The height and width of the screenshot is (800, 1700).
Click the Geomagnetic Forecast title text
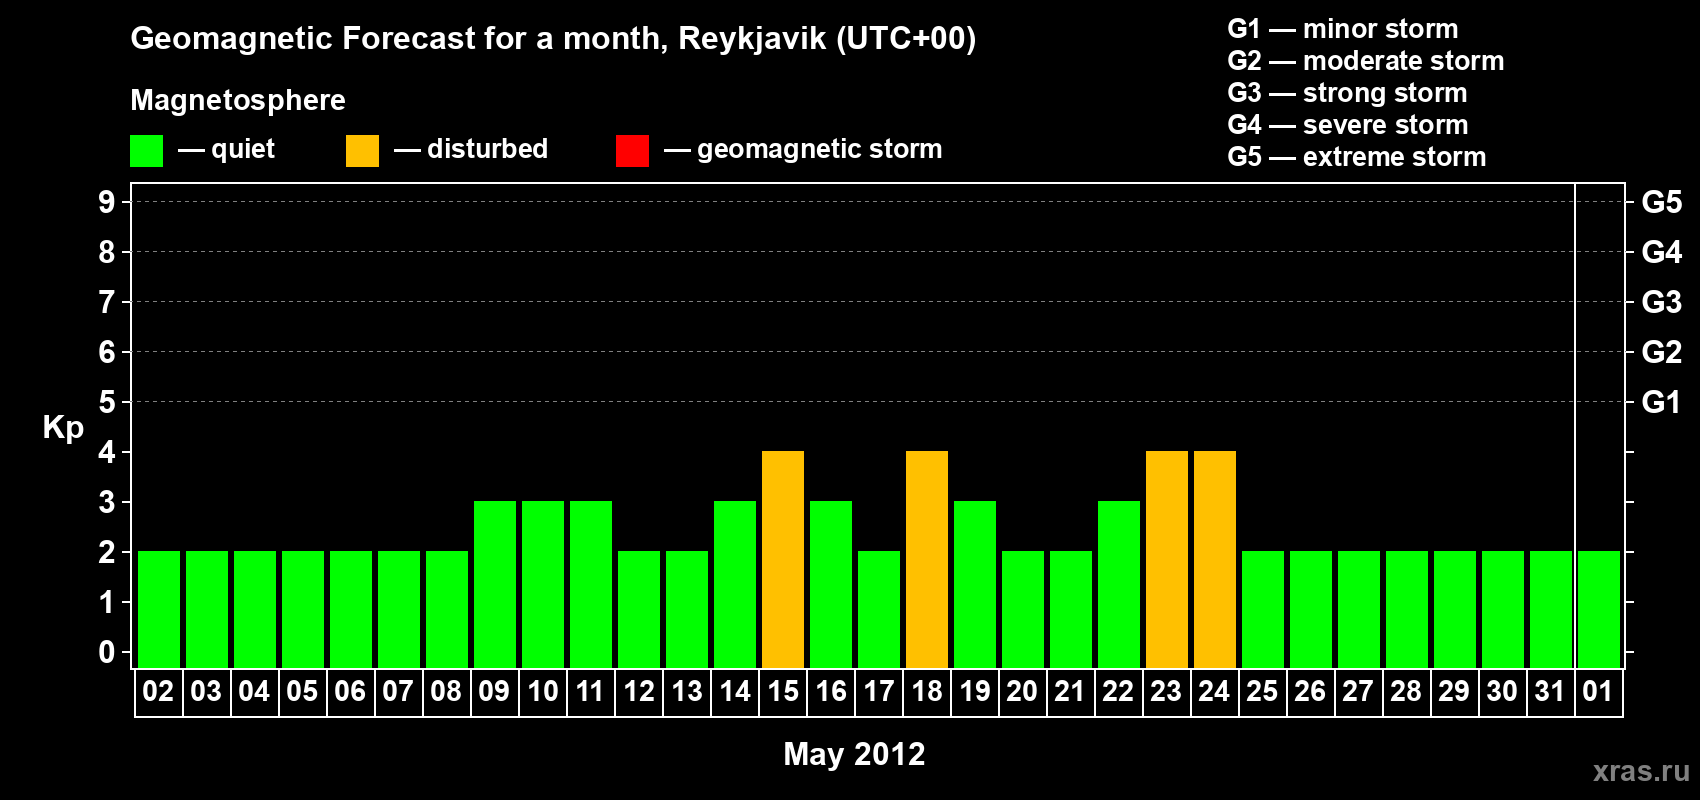553,39
